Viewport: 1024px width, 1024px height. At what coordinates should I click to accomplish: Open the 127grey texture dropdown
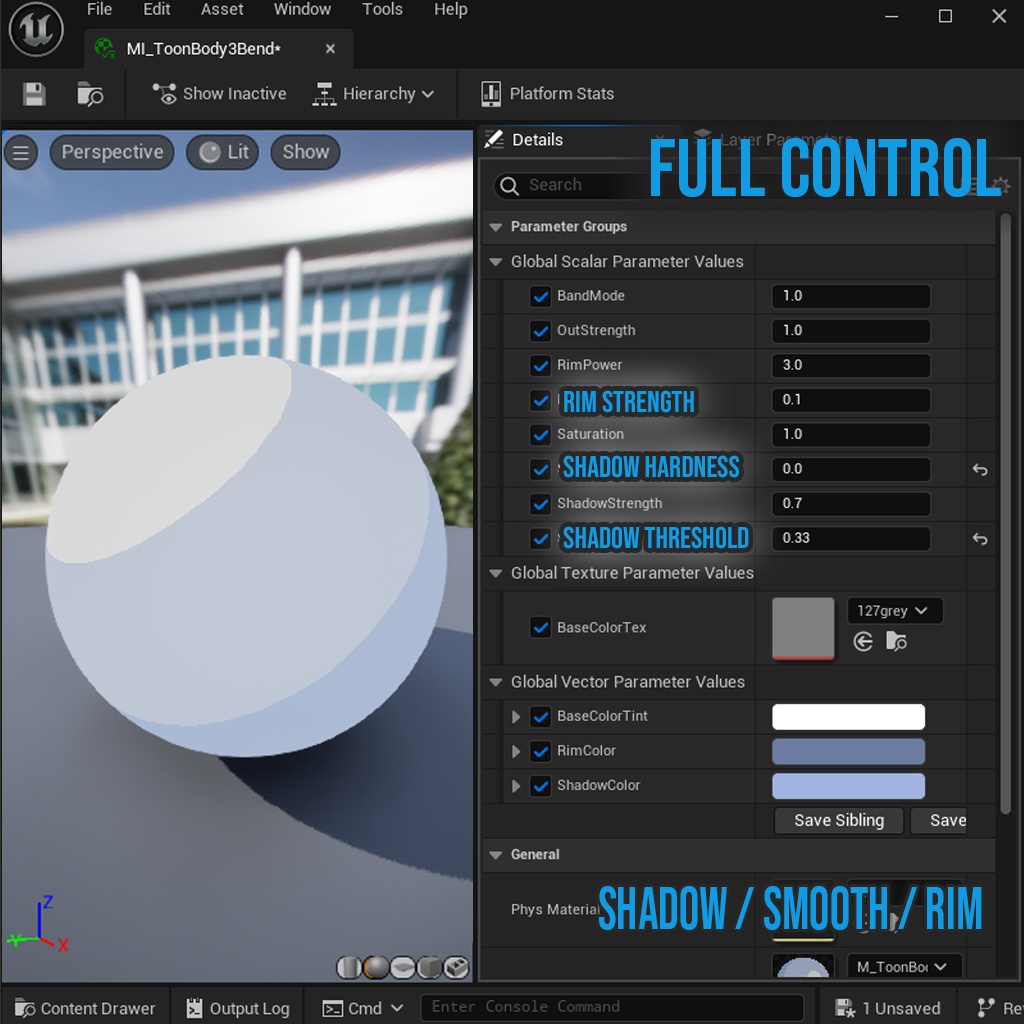[x=894, y=610]
